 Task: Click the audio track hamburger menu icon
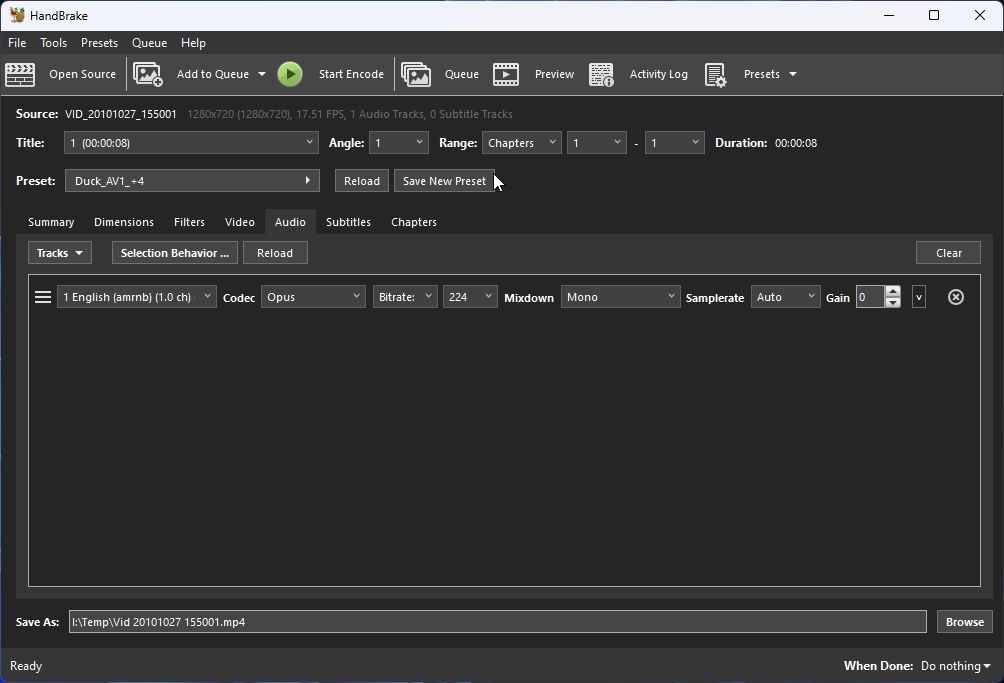[41, 296]
